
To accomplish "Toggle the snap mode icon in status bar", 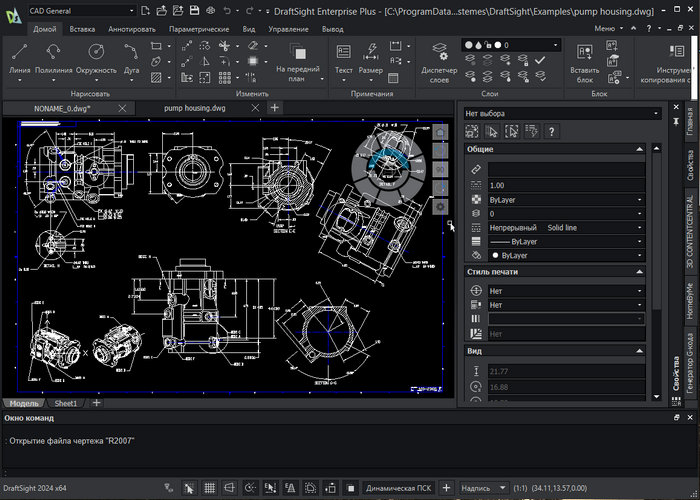I will click(x=188, y=489).
